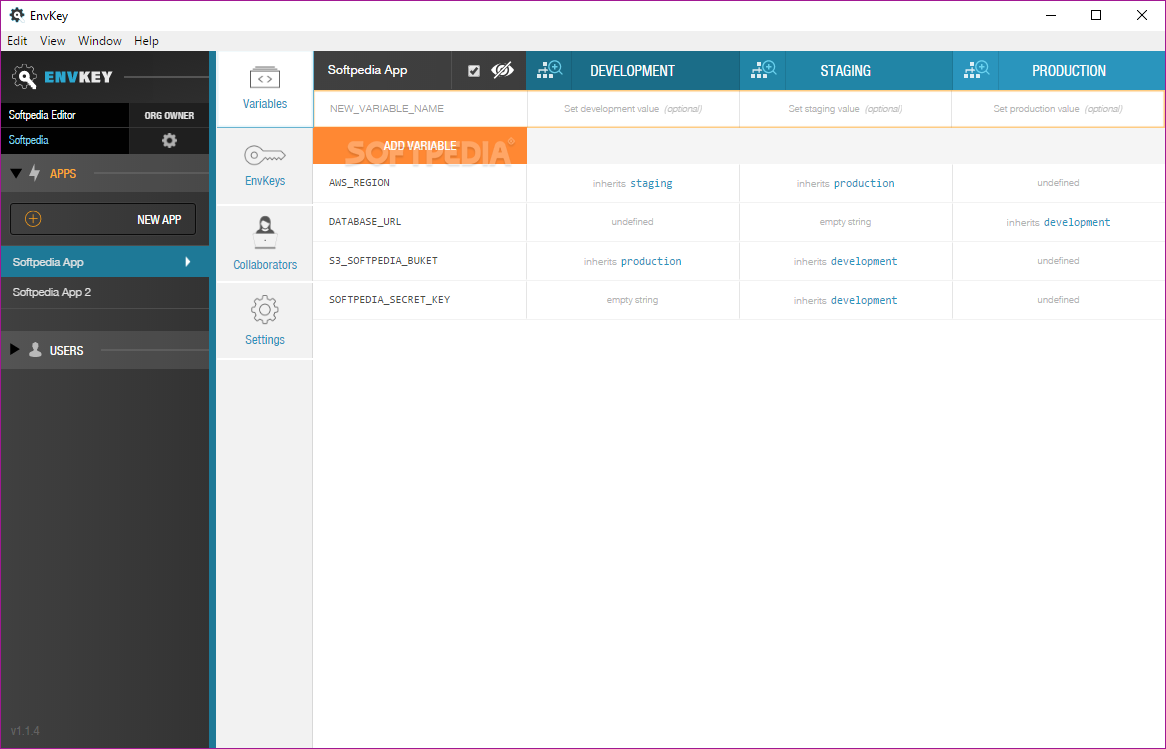Click the Set development value field
1166x749 pixels.
[x=633, y=109]
